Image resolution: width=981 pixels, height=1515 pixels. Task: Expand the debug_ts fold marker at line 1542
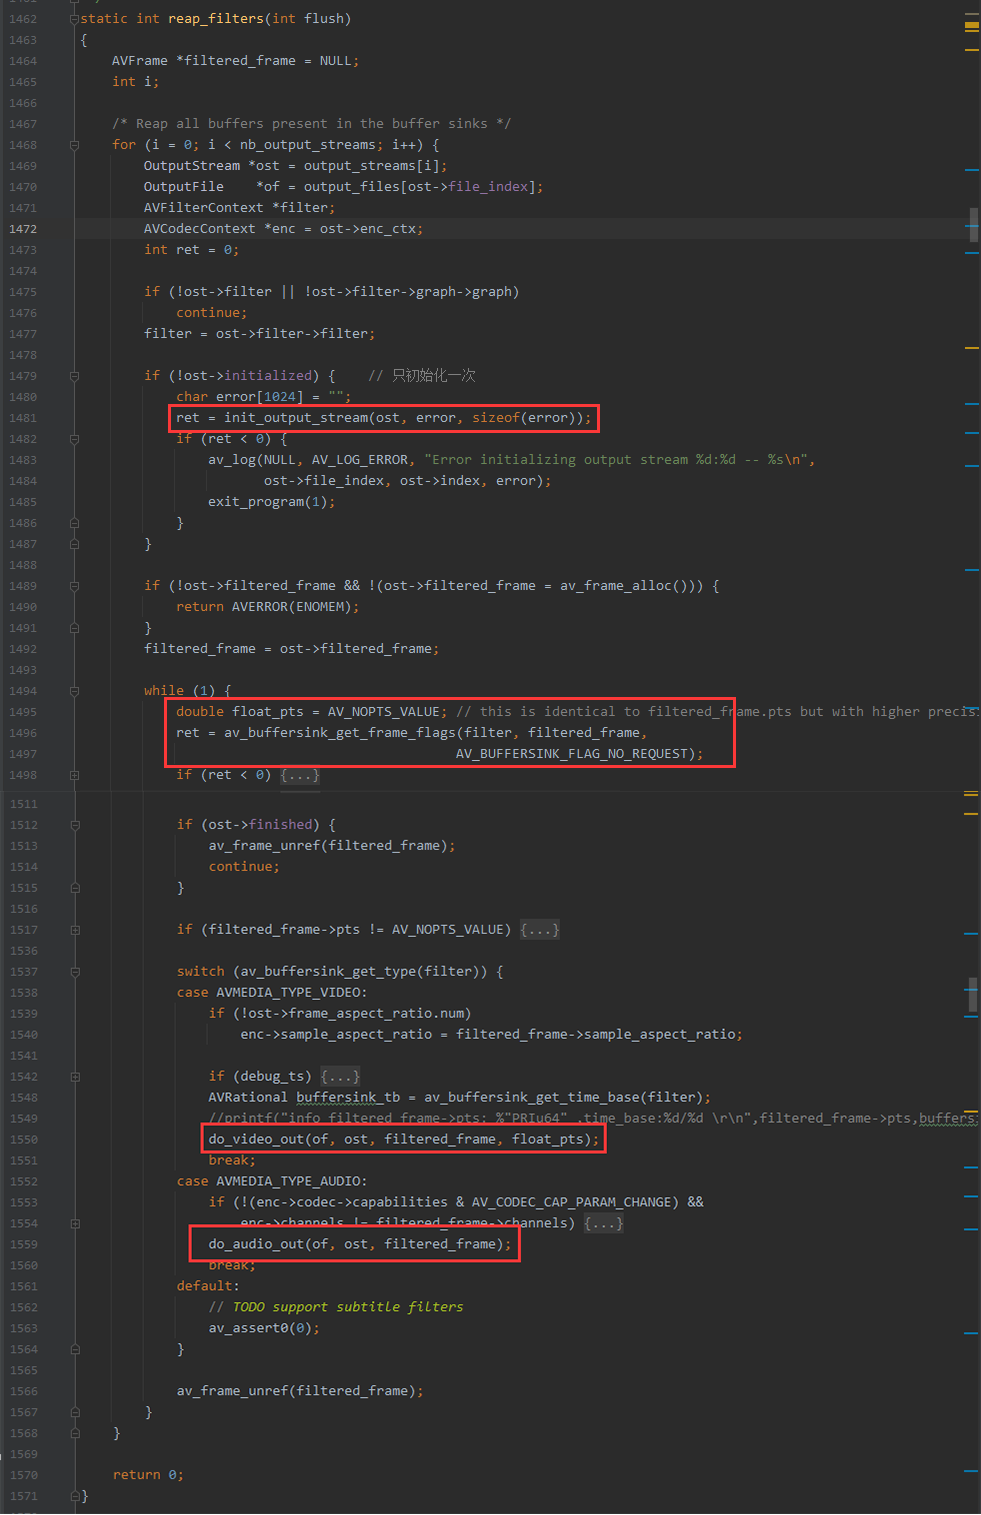(x=75, y=1077)
